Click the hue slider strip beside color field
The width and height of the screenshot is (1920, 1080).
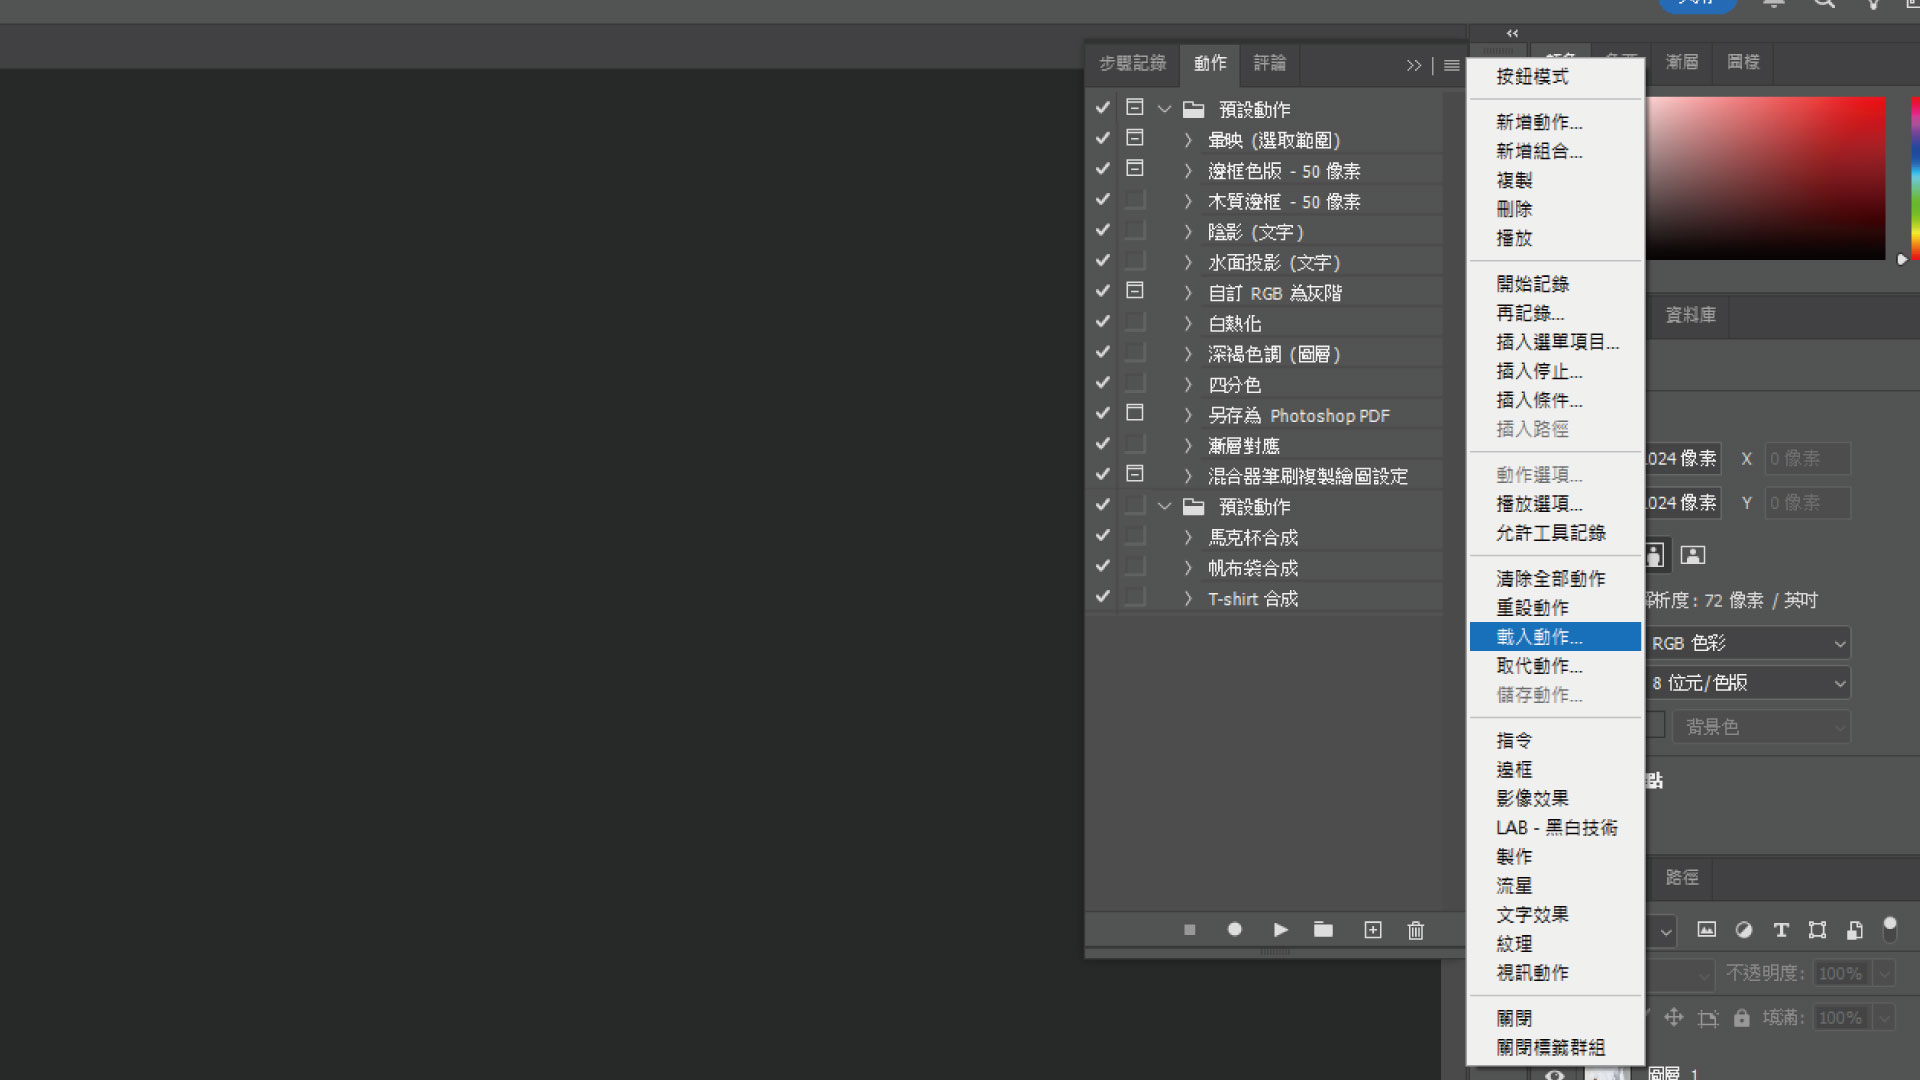(x=1915, y=178)
